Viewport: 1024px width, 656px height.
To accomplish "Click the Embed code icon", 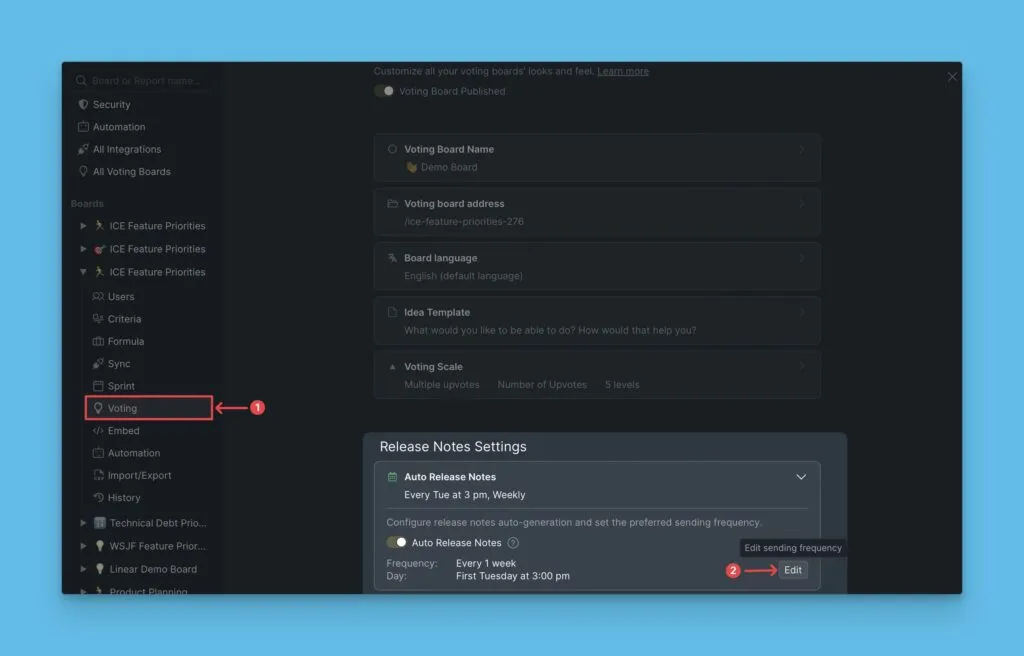I will click(98, 431).
